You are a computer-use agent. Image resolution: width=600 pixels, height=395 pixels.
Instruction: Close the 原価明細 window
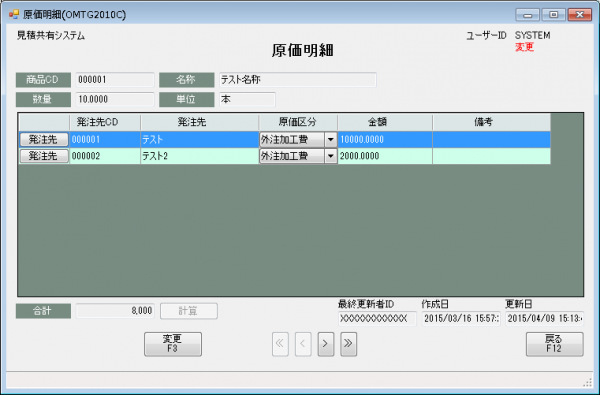580,15
